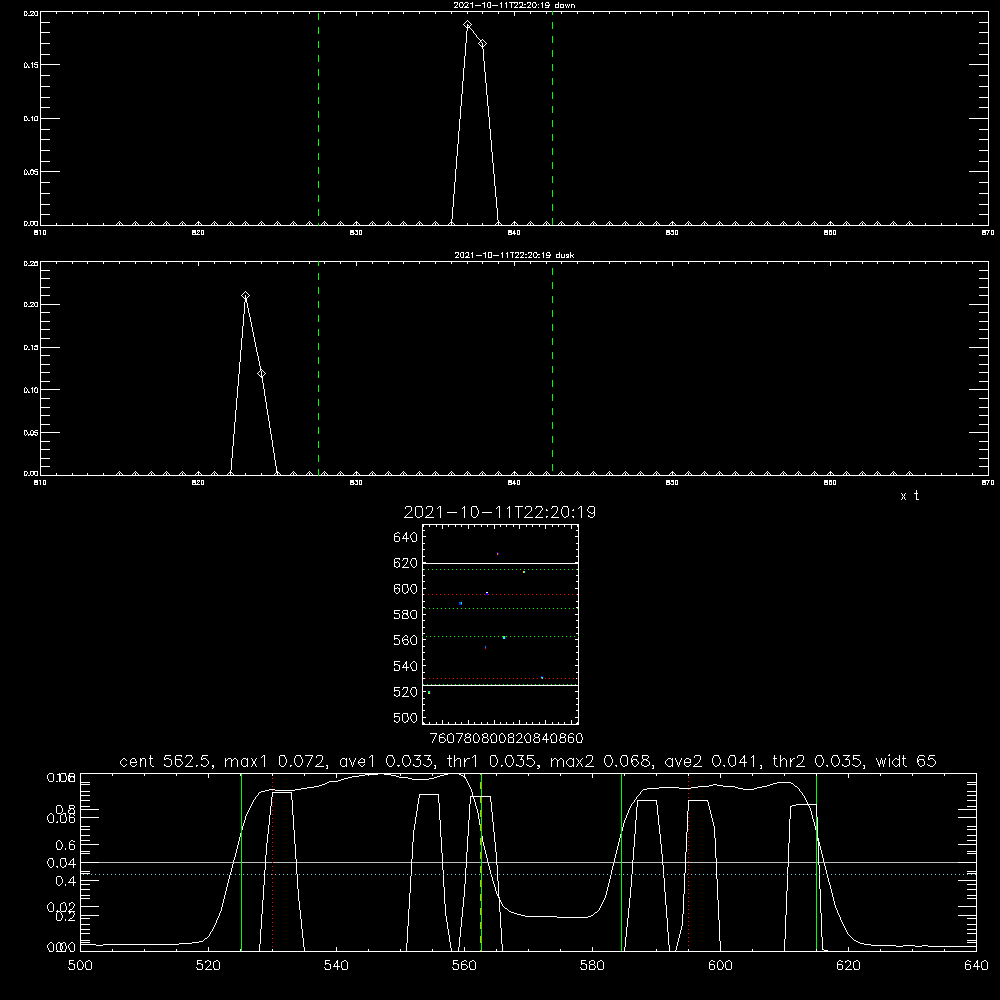
Task: Click the '0.6' y-axis label of the bottom plot
Action: [66, 845]
